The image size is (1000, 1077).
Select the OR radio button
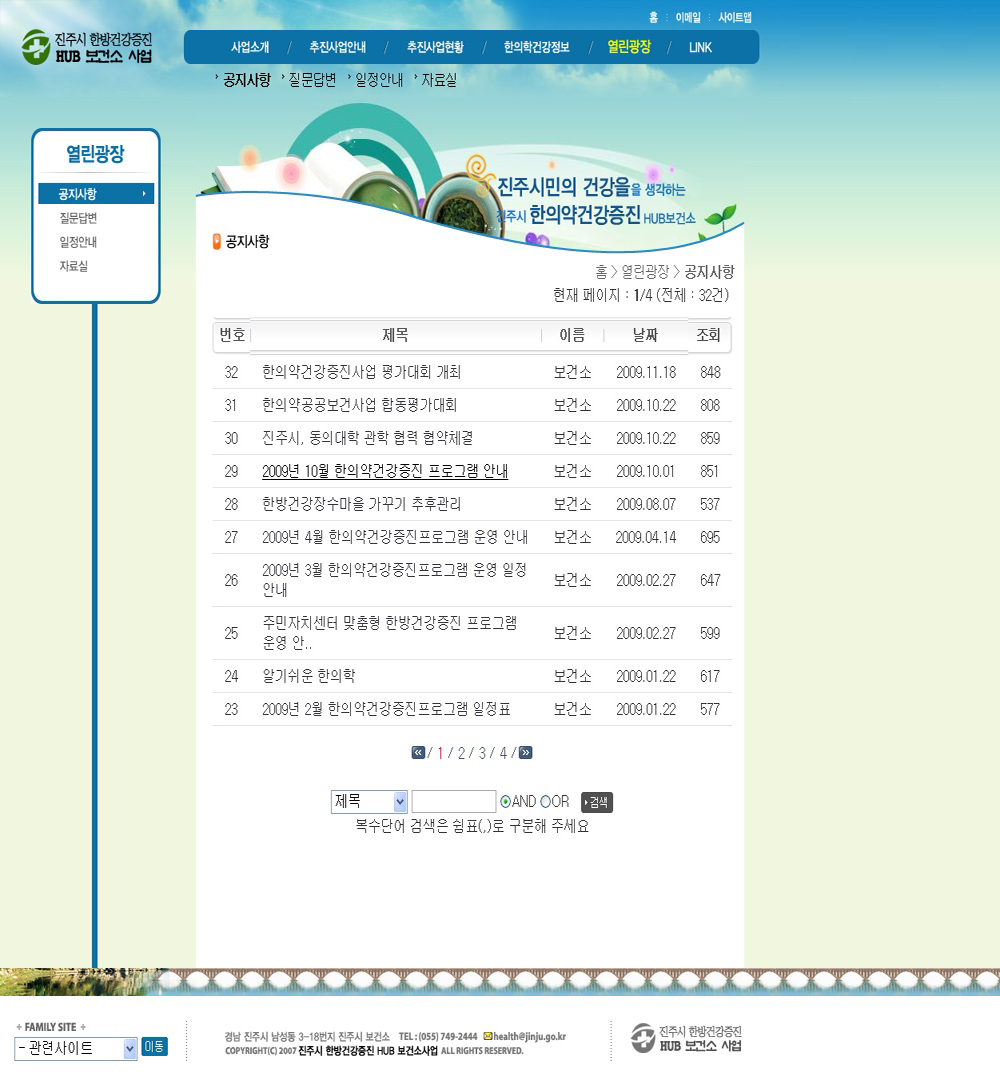click(x=545, y=802)
